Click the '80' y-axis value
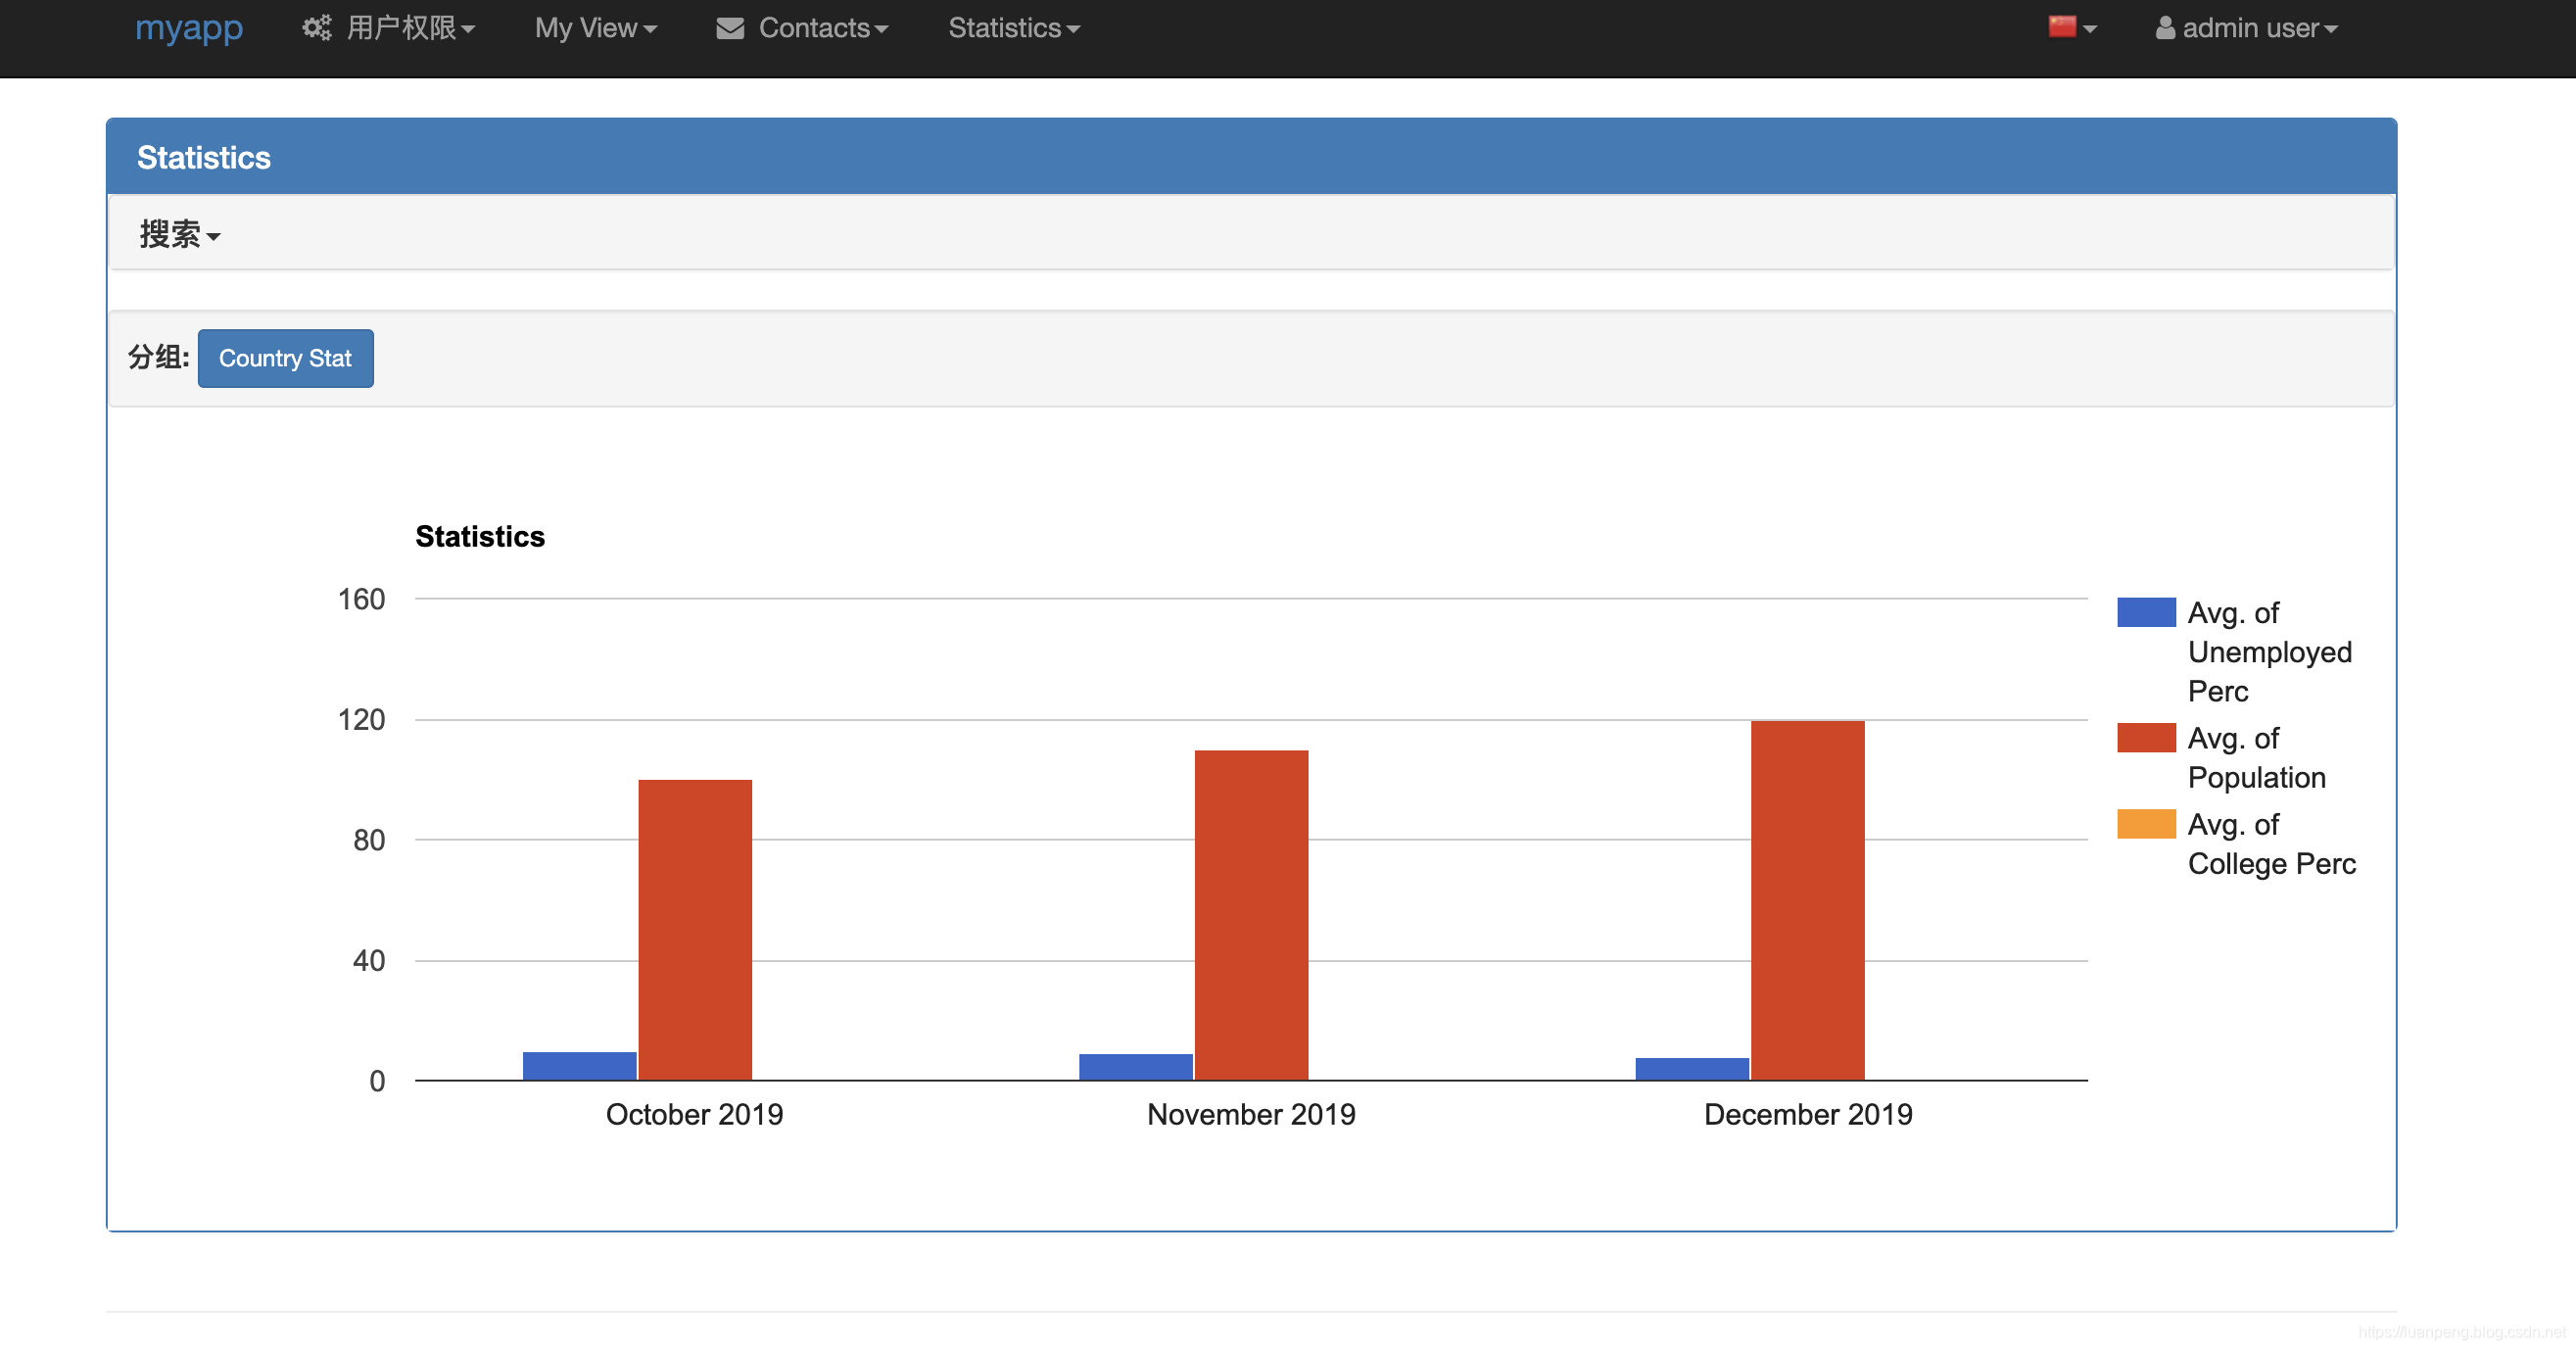The image size is (2576, 1350). point(369,840)
